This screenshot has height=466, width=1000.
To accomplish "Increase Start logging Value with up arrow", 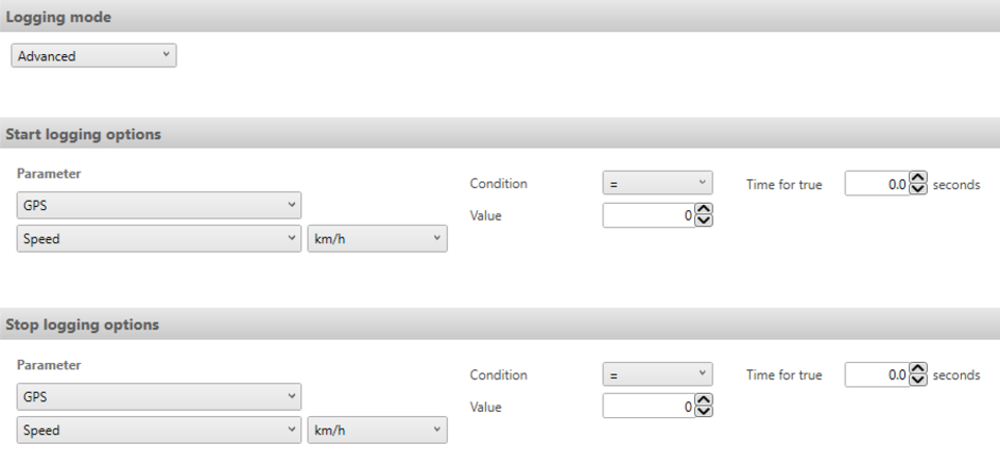I will pyautogui.click(x=703, y=209).
